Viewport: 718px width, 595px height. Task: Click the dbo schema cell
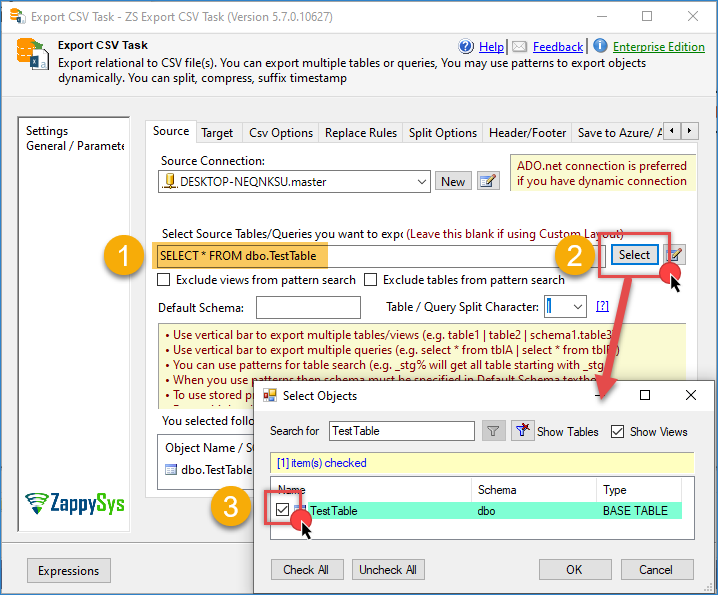[x=486, y=510]
